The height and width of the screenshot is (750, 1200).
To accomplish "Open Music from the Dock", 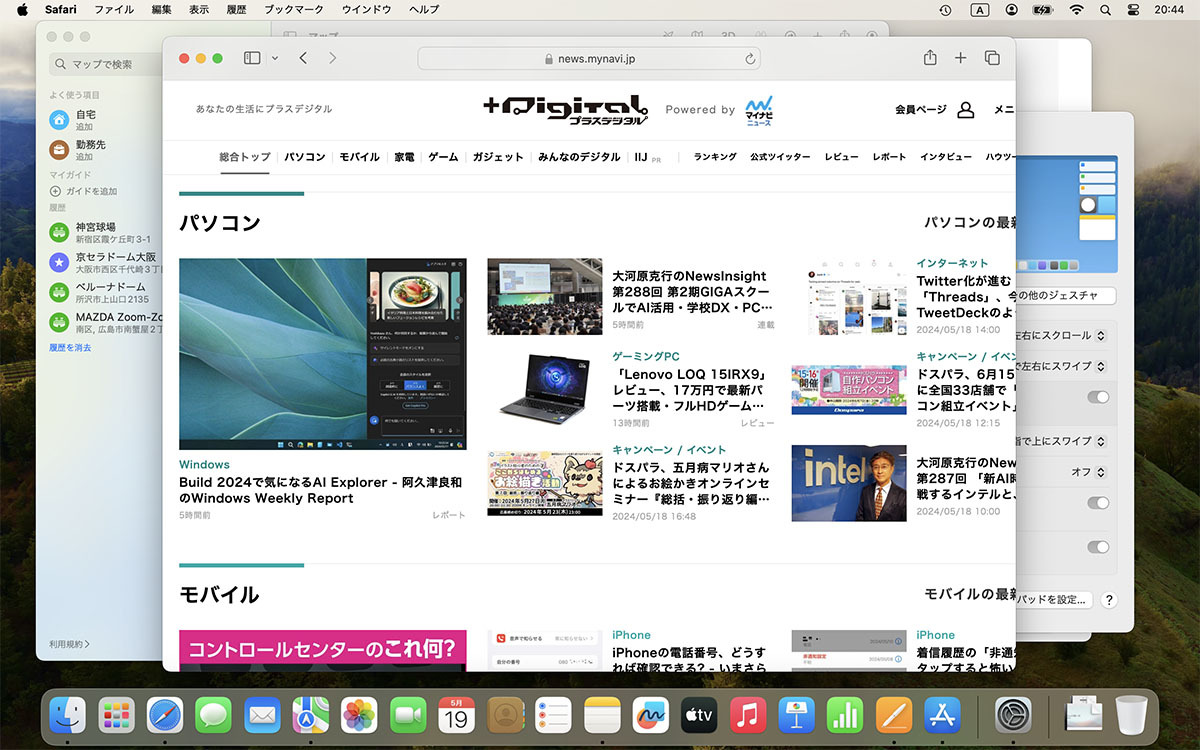I will click(748, 715).
